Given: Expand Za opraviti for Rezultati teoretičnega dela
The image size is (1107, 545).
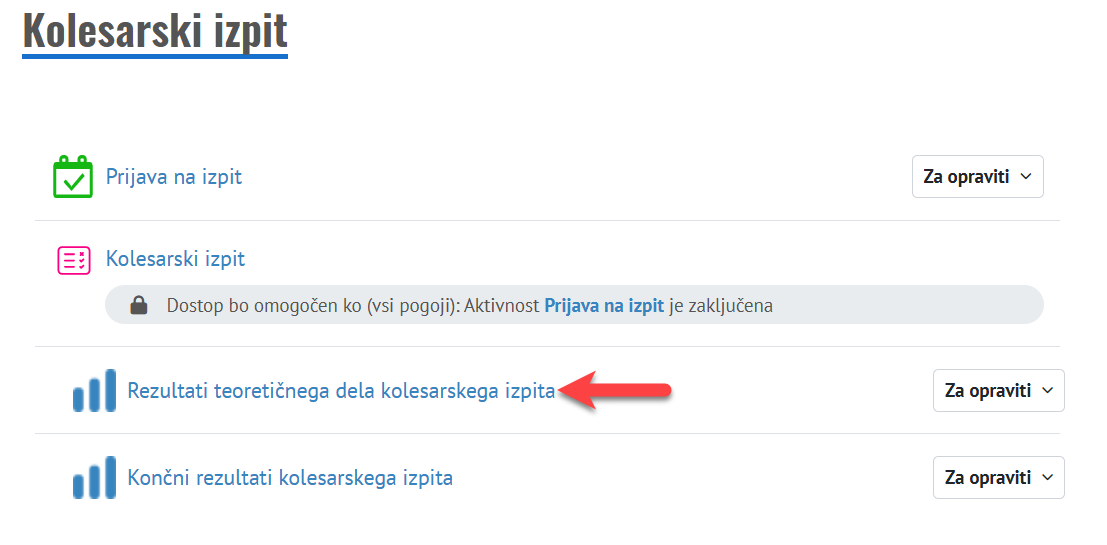Looking at the screenshot, I should [x=998, y=391].
